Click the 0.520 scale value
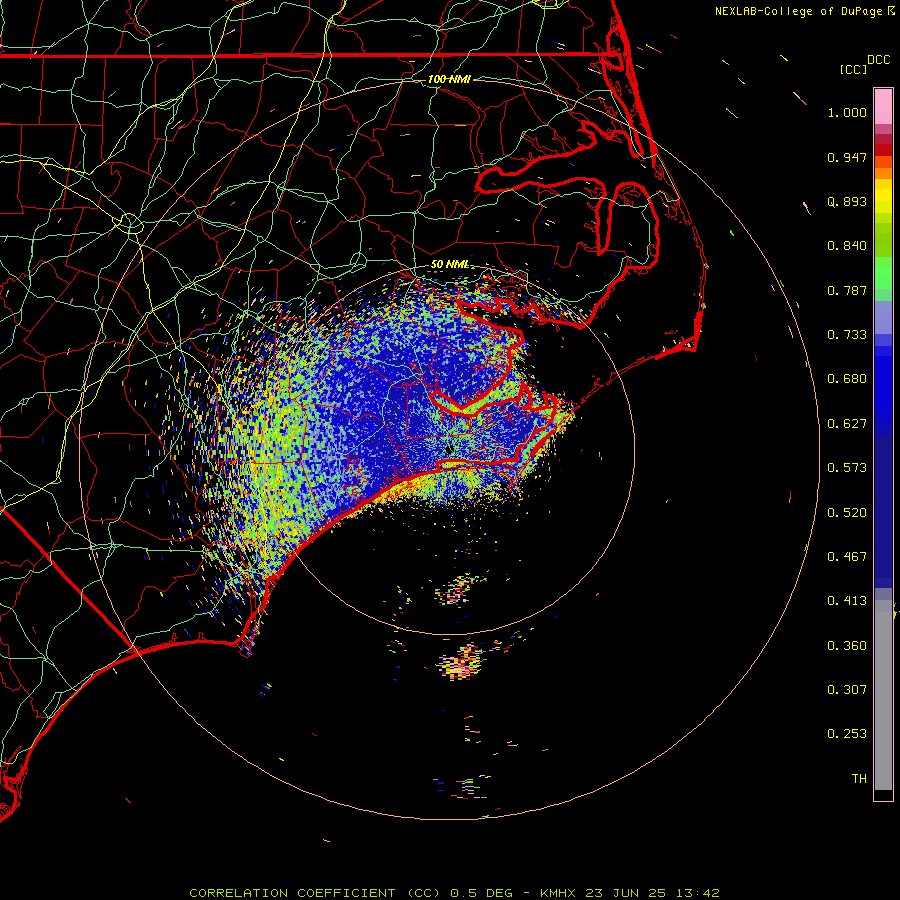 coord(847,513)
